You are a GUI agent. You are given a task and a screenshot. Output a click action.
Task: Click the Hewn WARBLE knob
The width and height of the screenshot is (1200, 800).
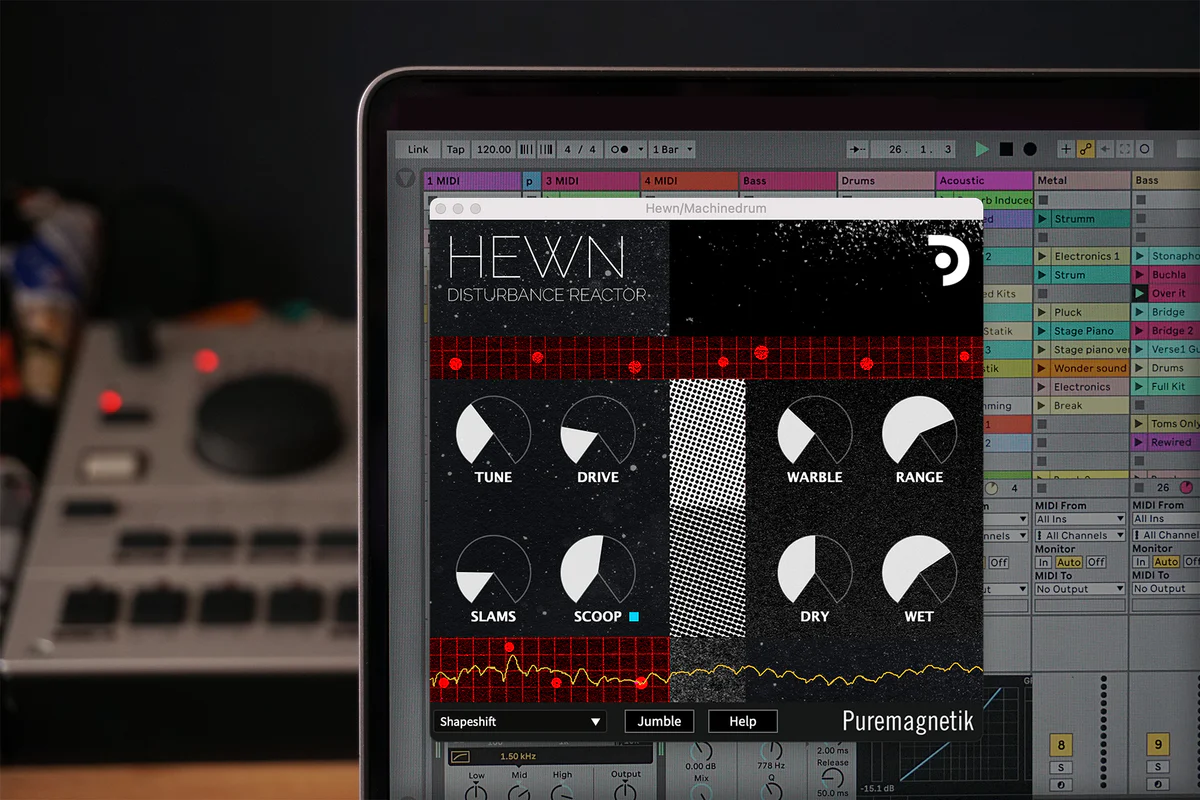point(815,433)
